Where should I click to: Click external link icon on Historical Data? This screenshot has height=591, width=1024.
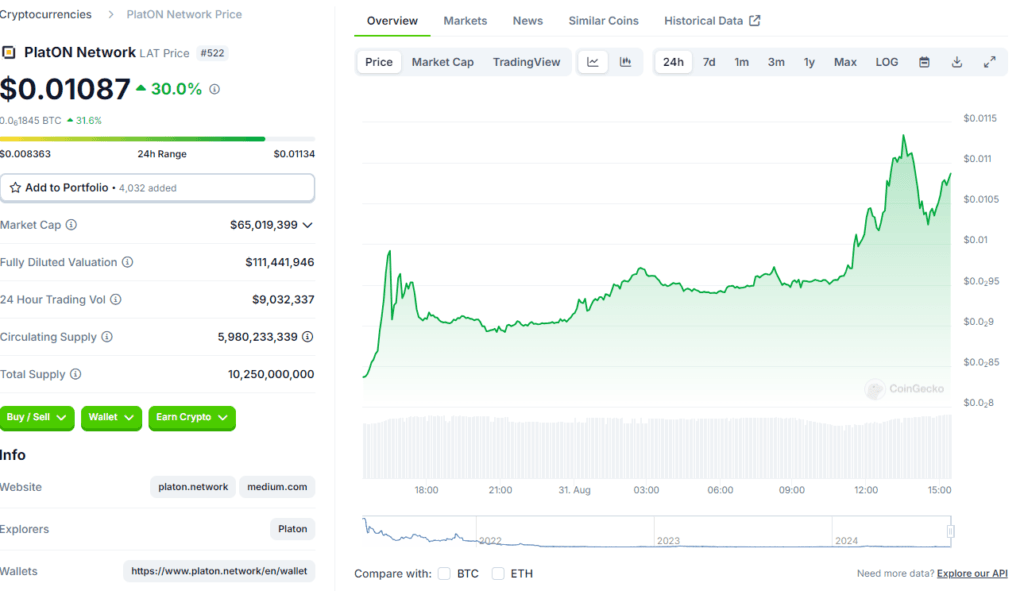click(x=754, y=21)
